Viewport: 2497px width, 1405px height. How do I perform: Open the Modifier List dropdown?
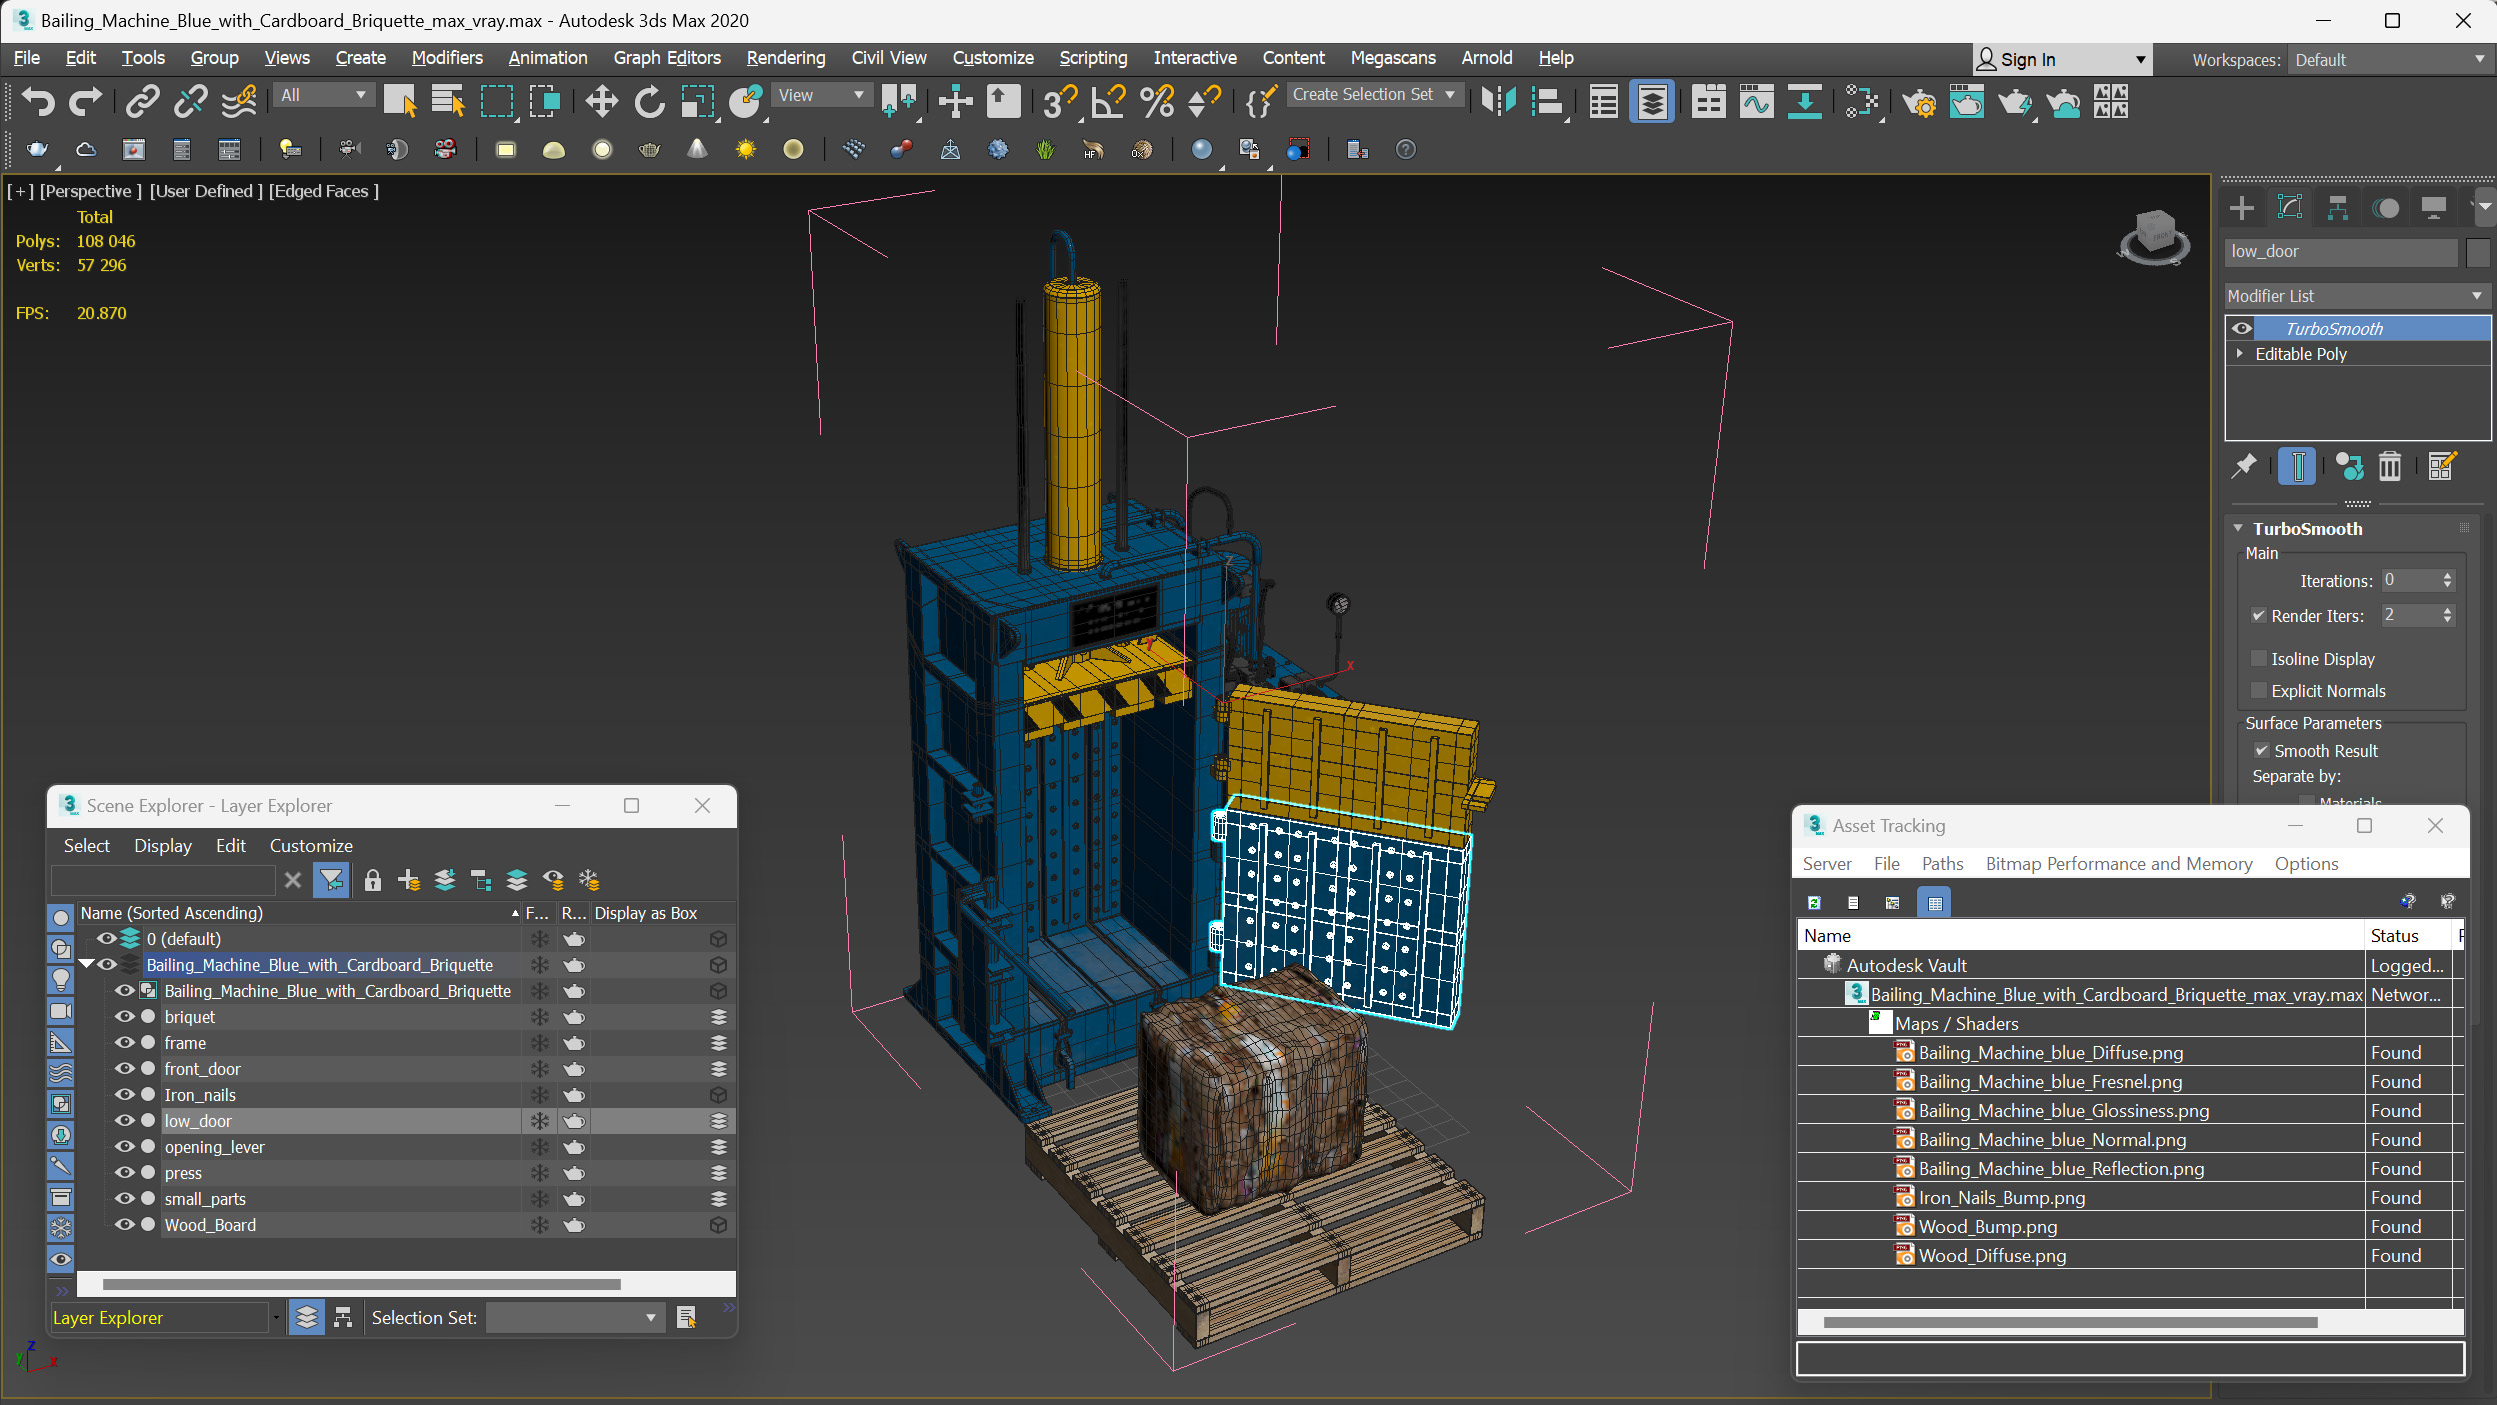click(2356, 296)
